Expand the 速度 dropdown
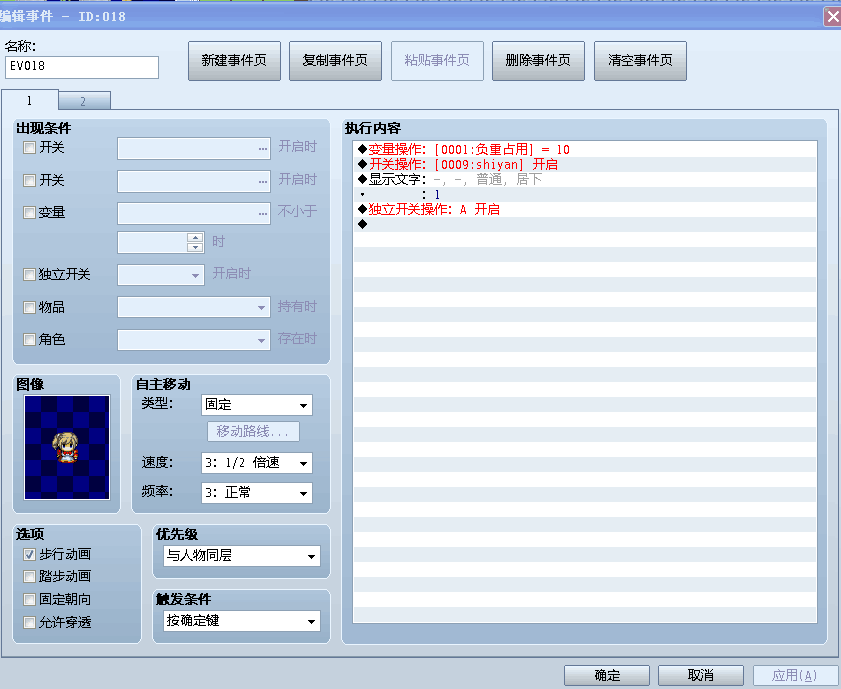This screenshot has width=841, height=689. point(257,463)
